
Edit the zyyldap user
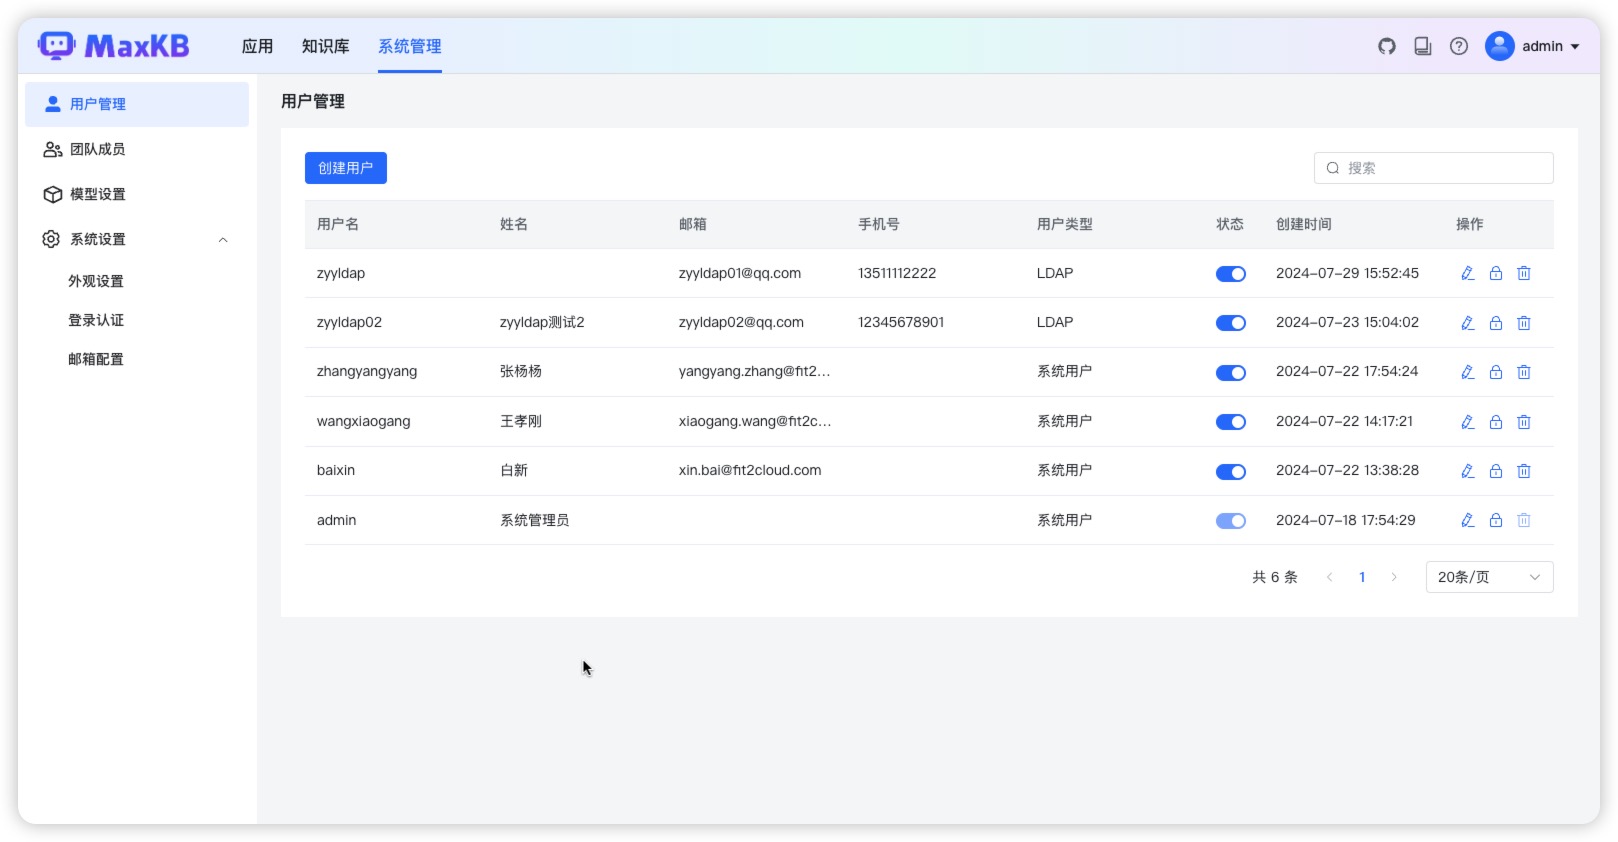(1468, 273)
